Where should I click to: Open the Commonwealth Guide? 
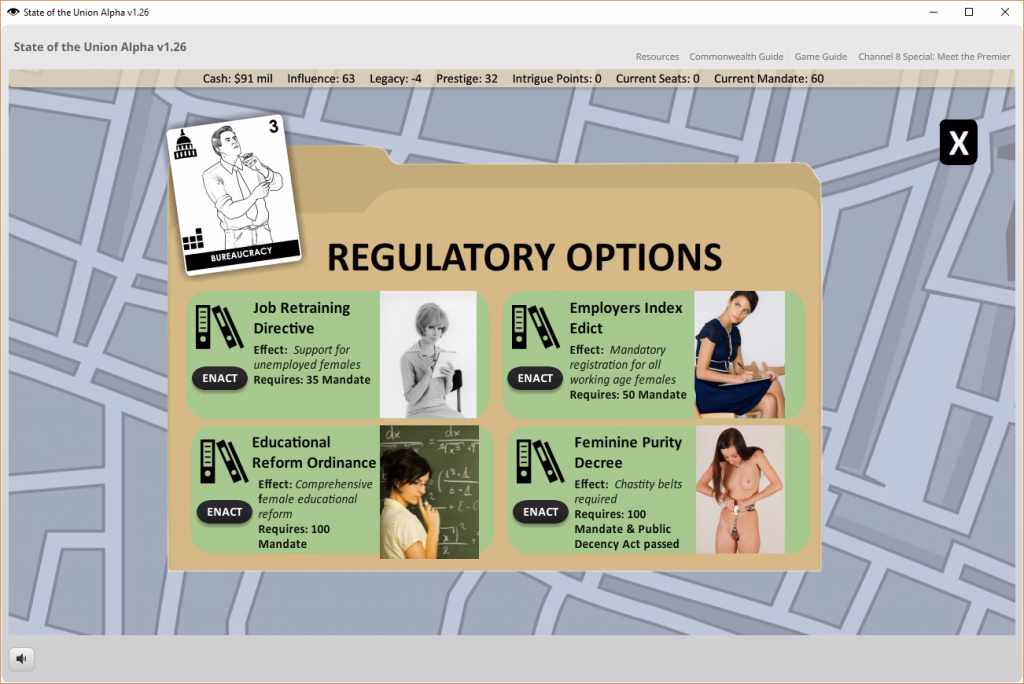point(736,57)
